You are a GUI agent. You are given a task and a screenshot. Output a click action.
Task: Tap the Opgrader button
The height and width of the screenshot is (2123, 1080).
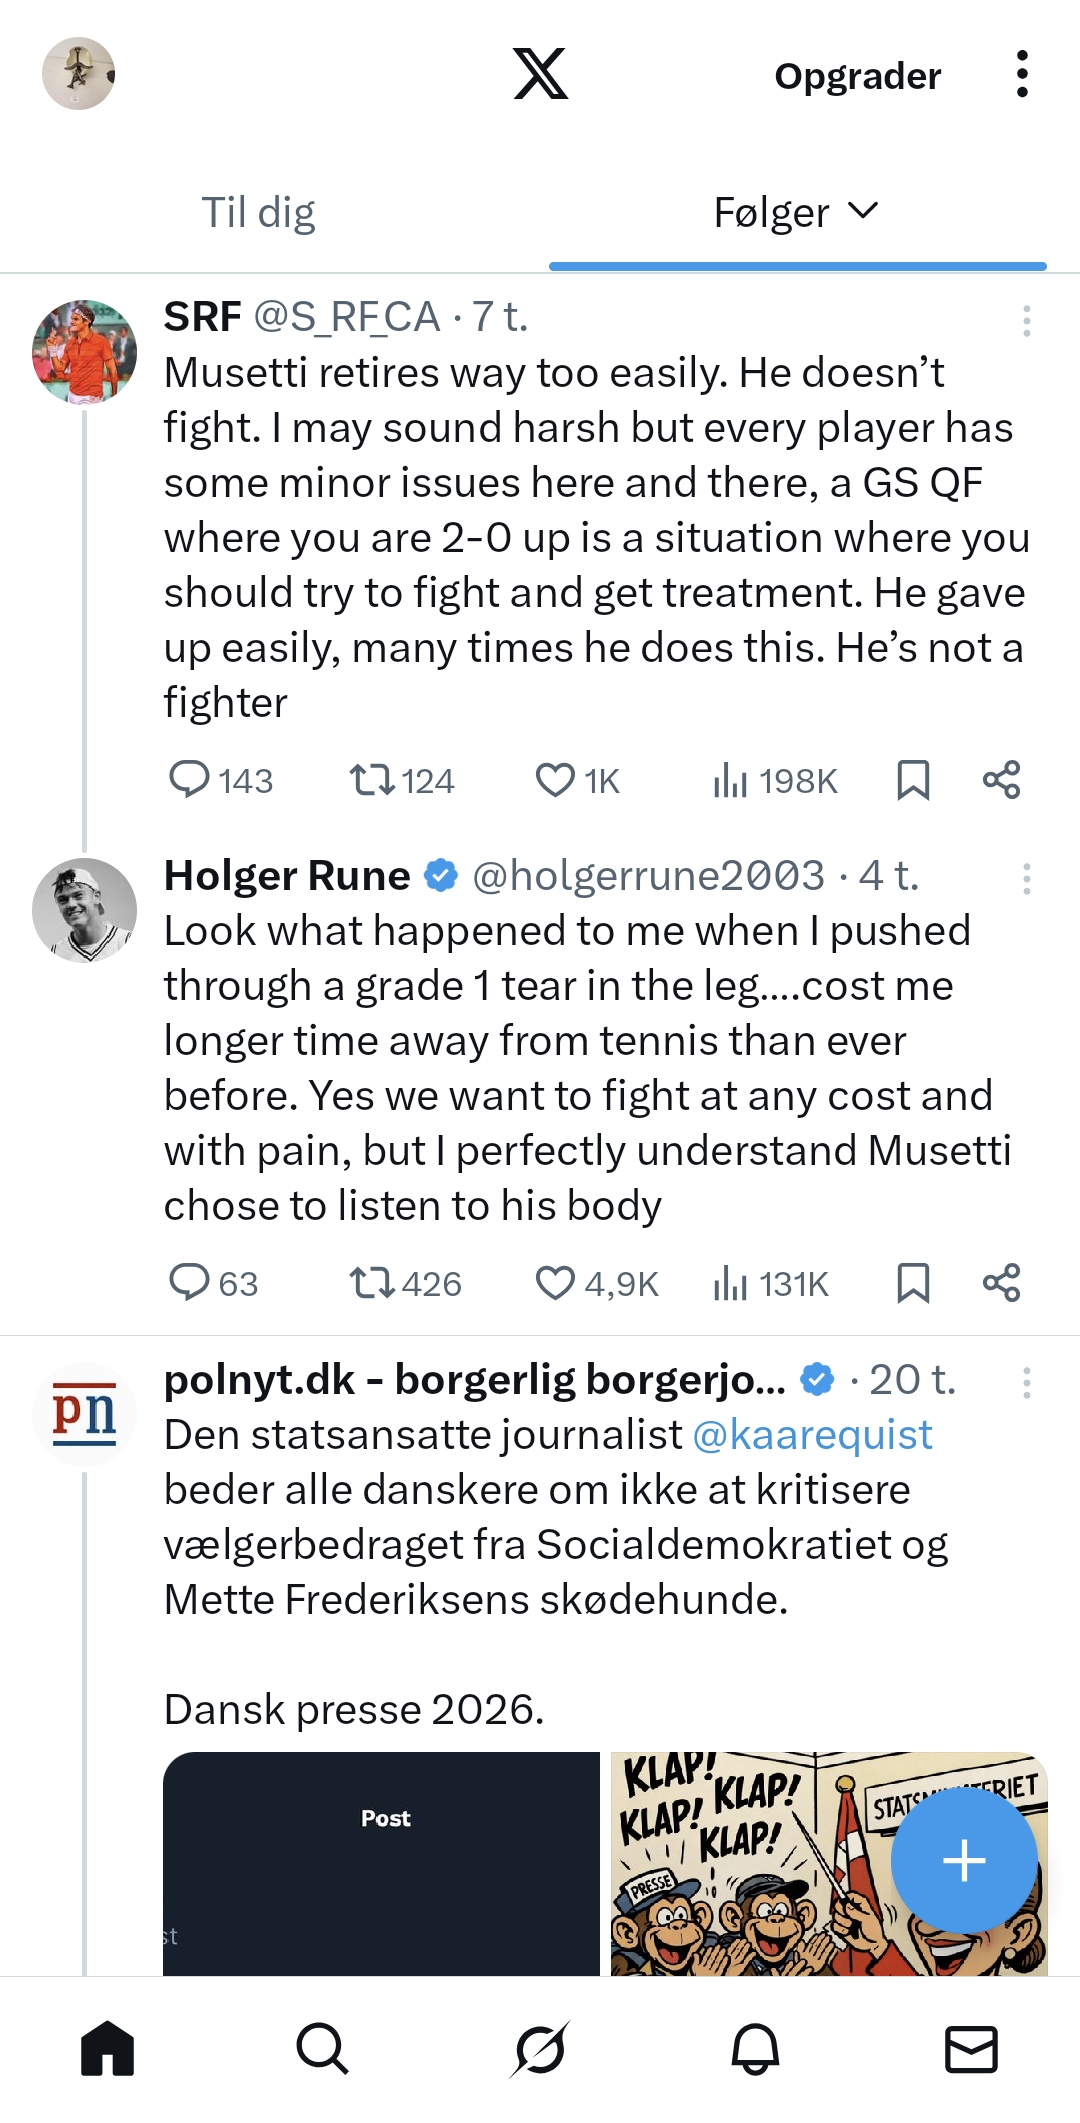coord(857,76)
